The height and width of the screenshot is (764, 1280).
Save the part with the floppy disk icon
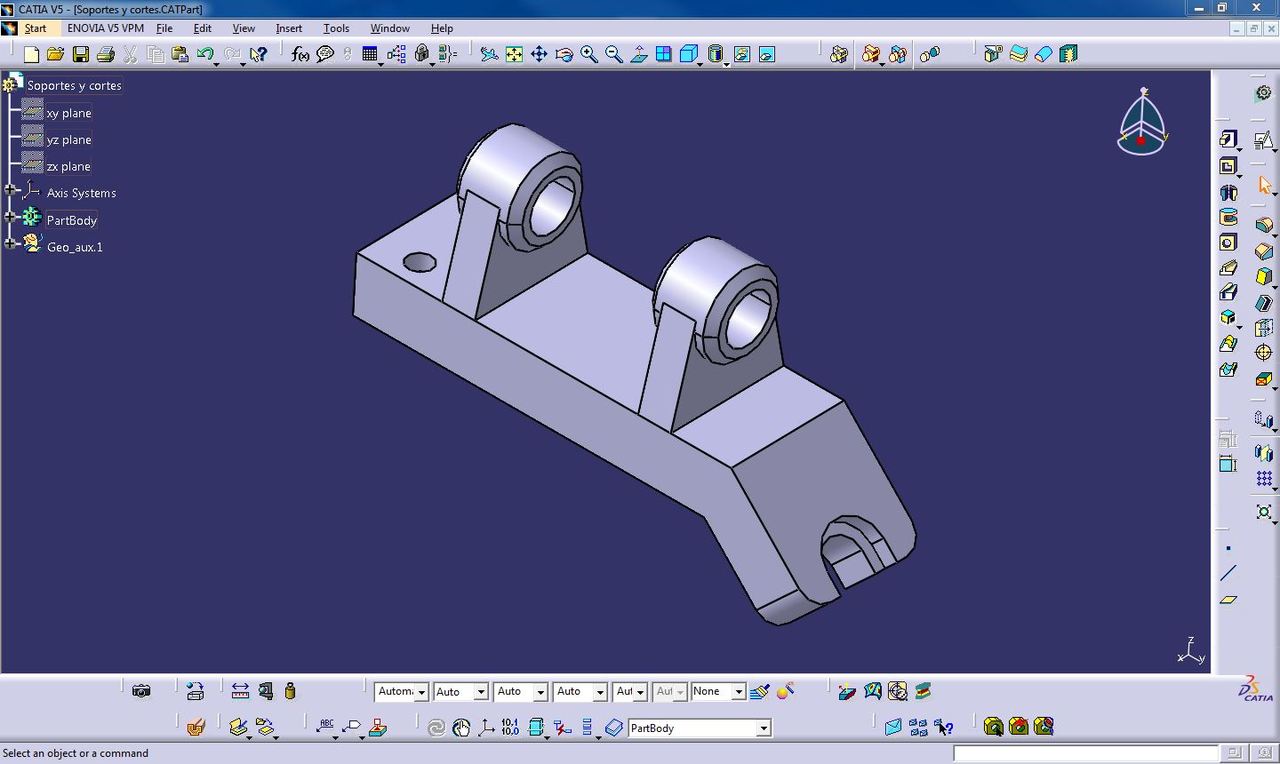coord(80,54)
